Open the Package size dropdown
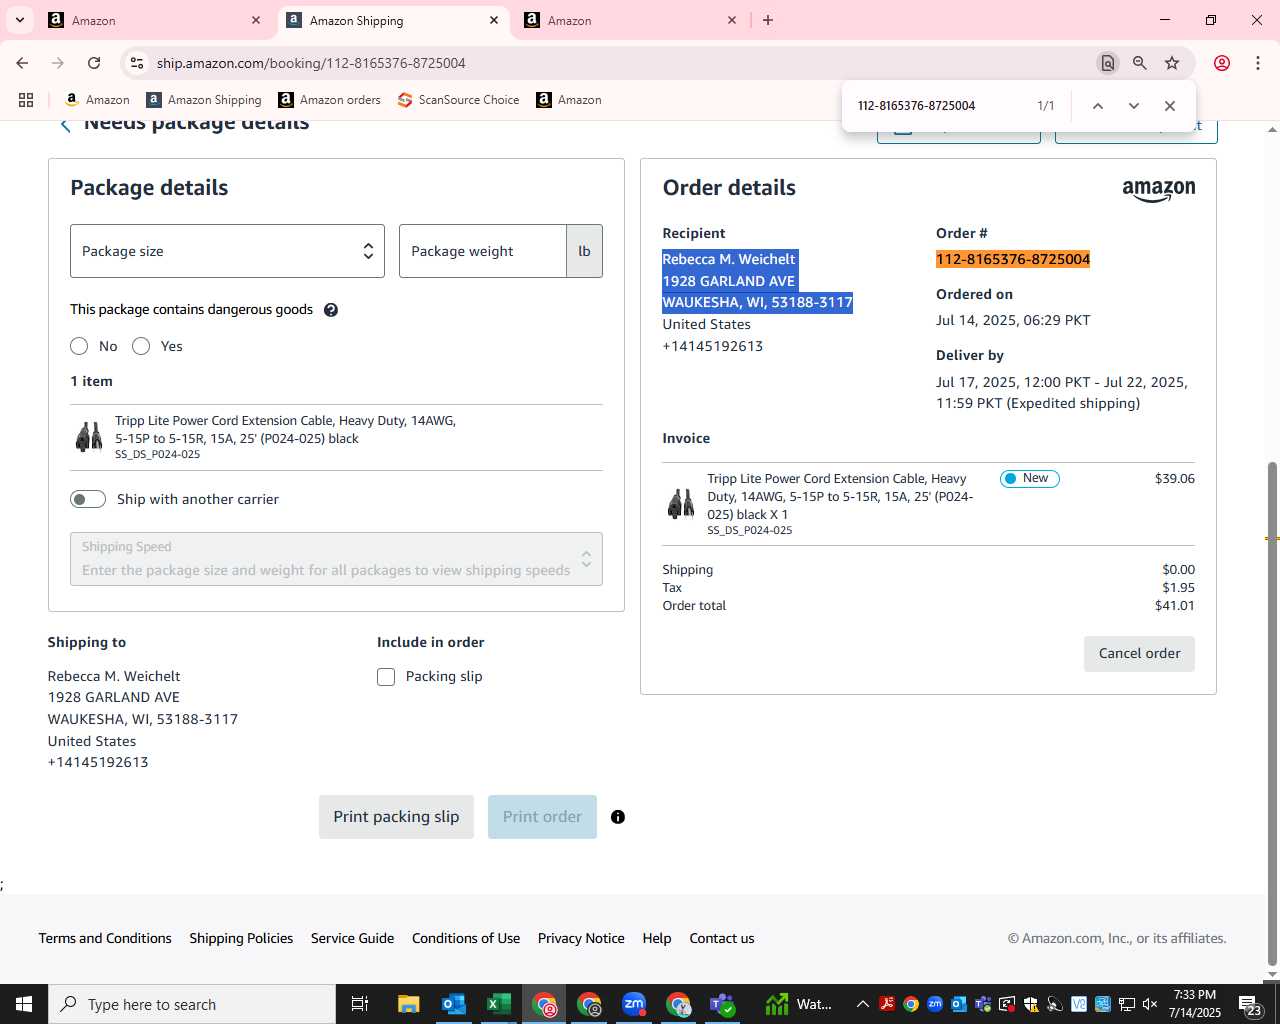1280x1024 pixels. click(x=227, y=251)
